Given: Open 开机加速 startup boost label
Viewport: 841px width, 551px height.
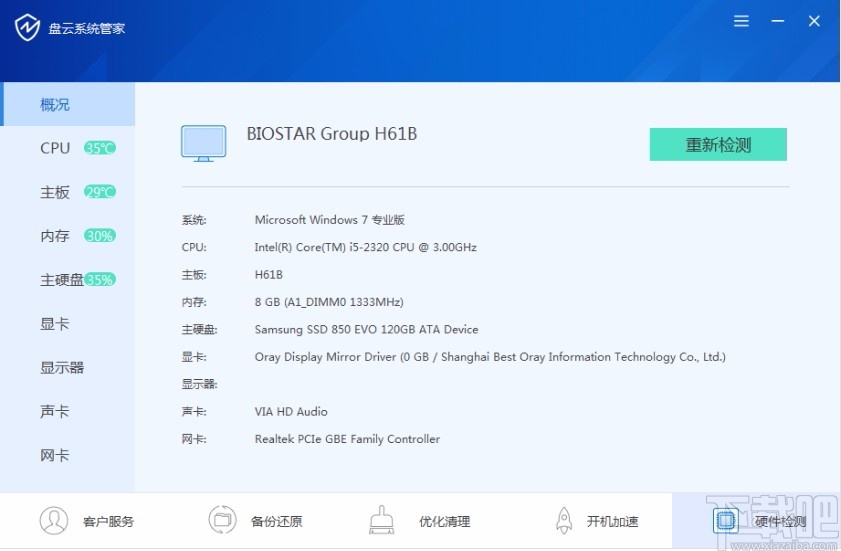Looking at the screenshot, I should point(613,521).
